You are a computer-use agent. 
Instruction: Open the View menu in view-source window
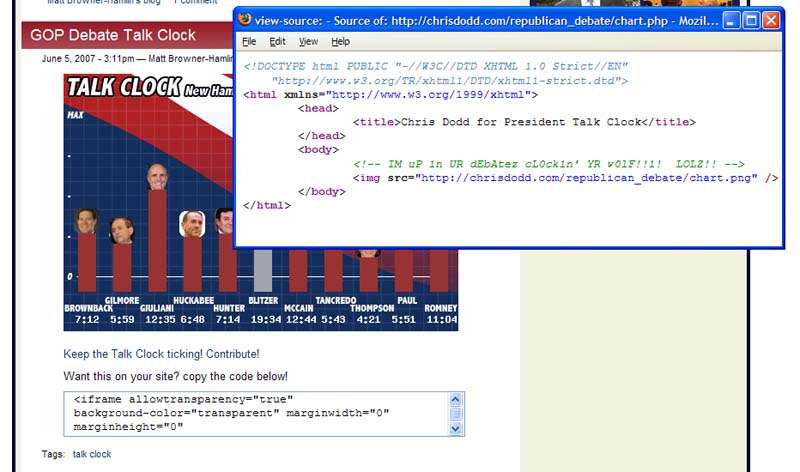(x=308, y=41)
